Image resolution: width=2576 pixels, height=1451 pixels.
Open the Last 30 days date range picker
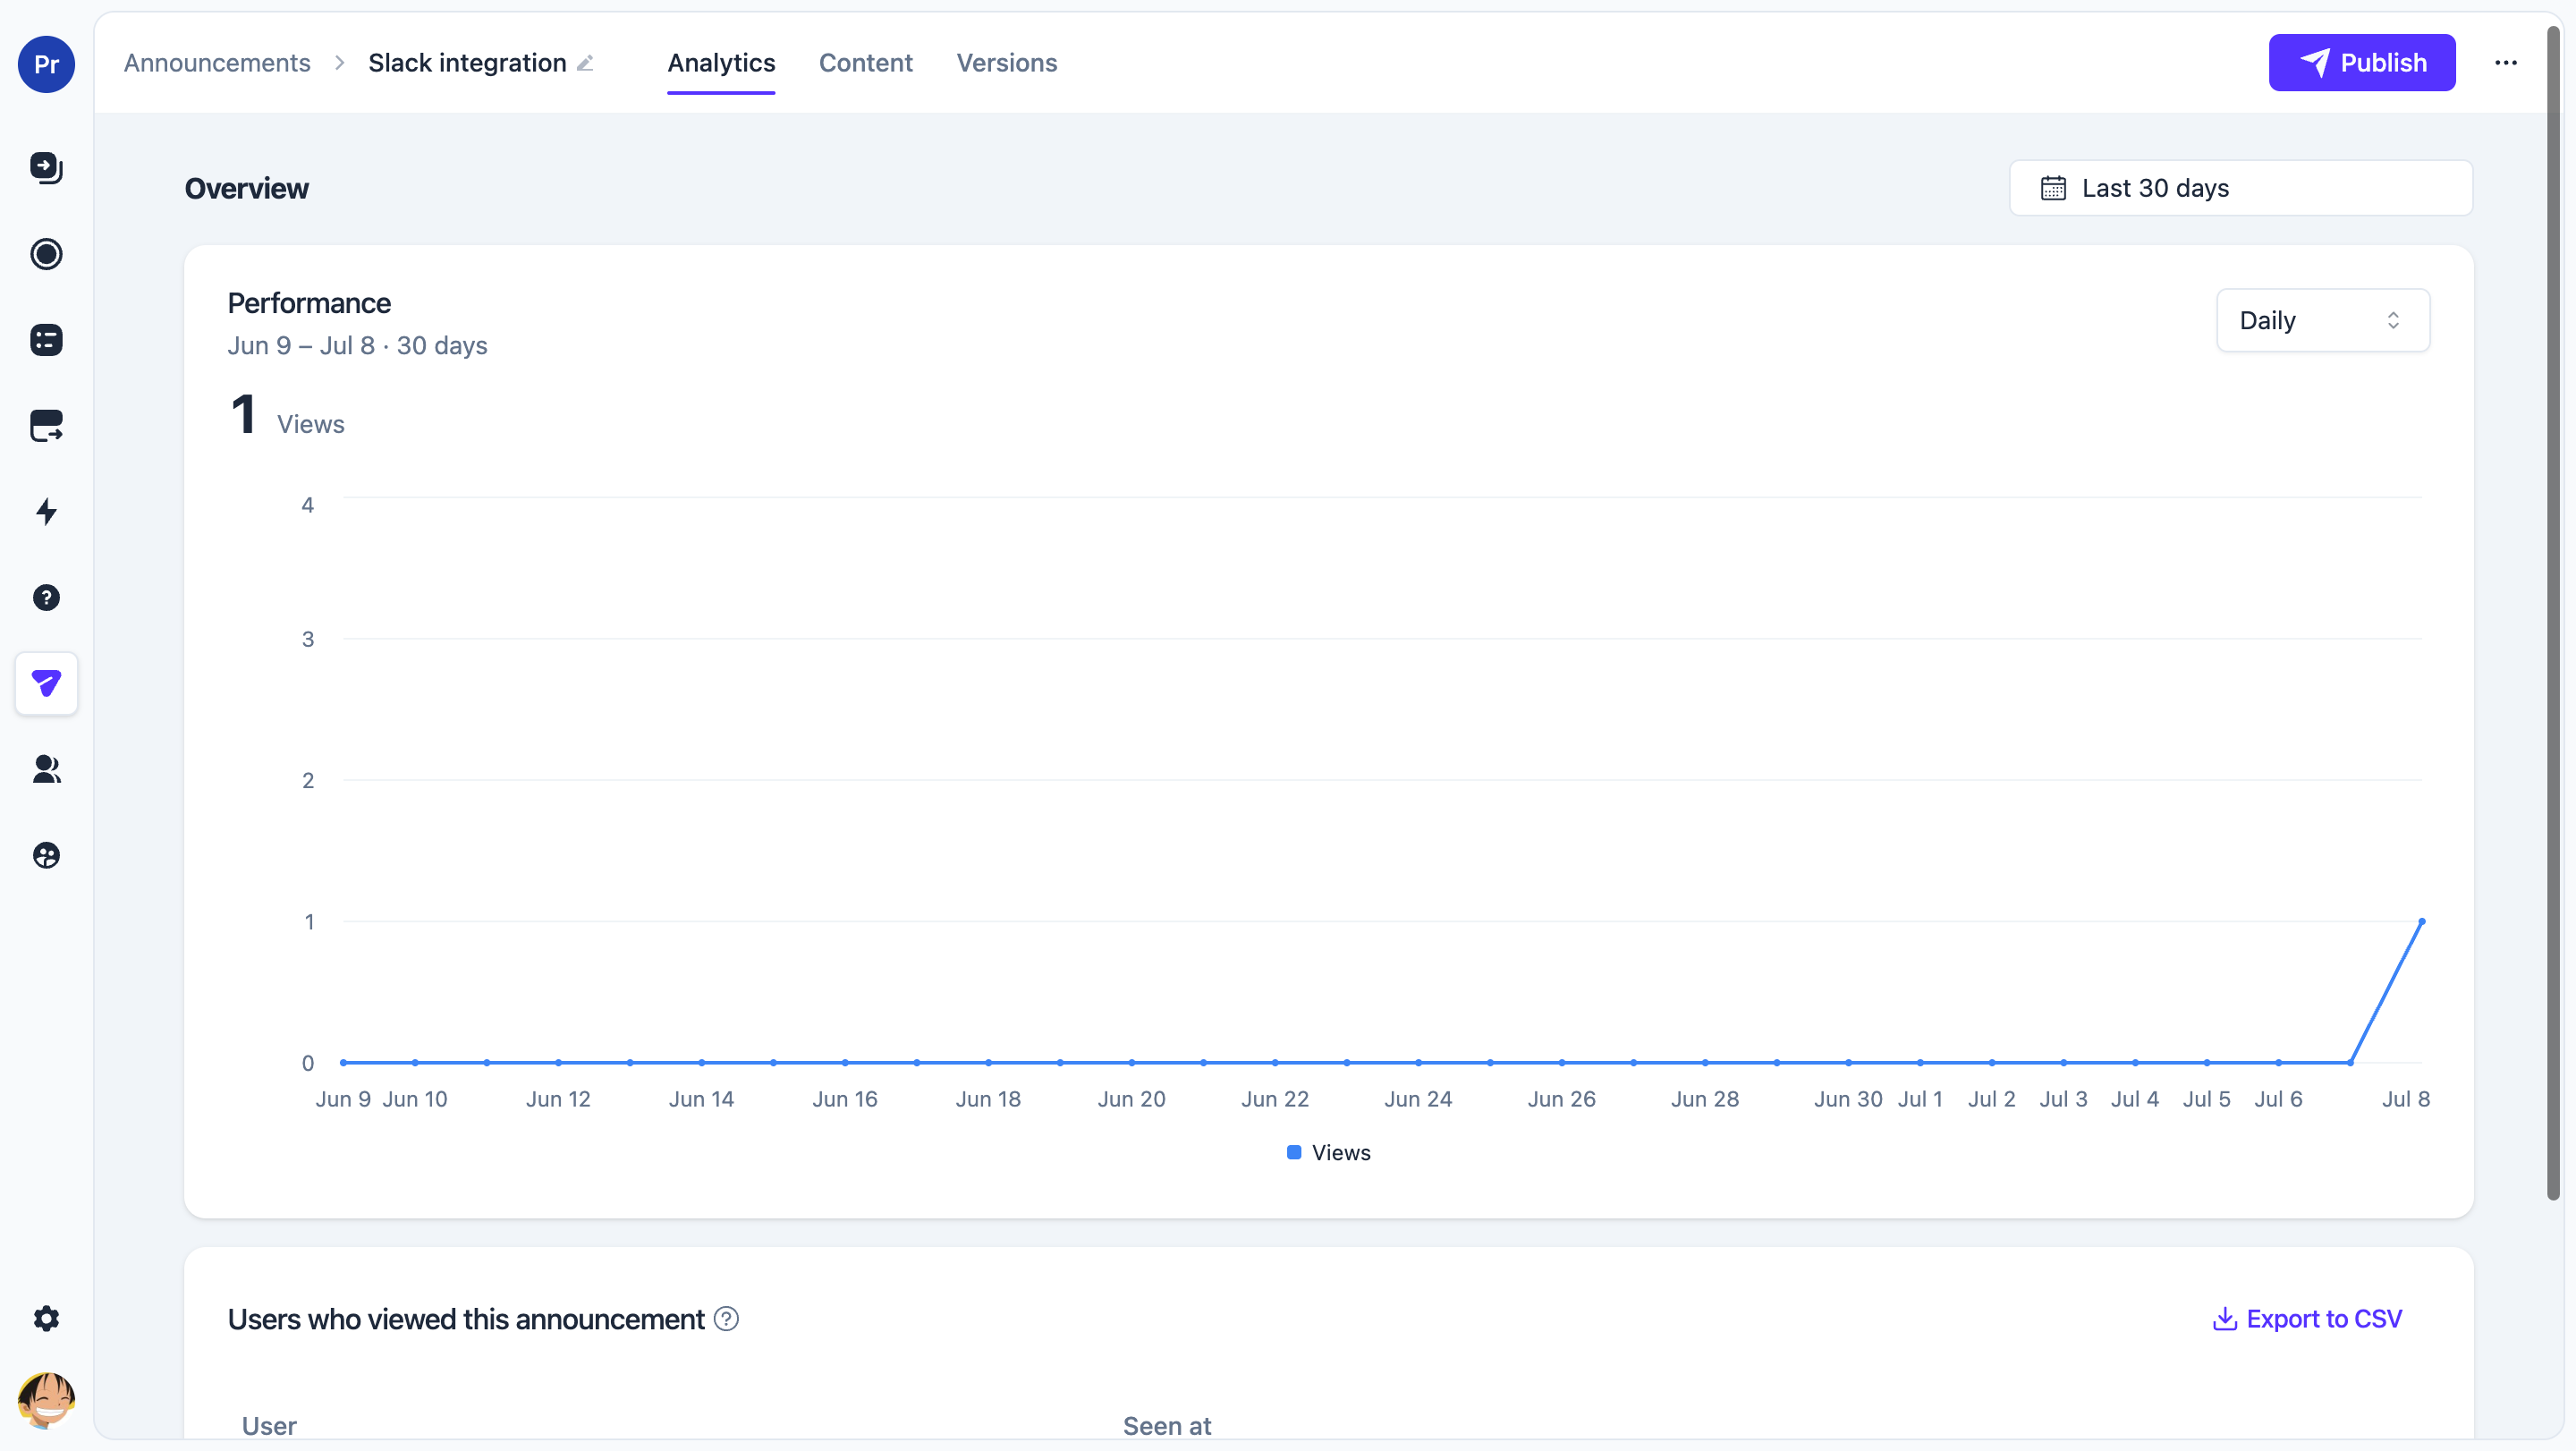click(2240, 188)
